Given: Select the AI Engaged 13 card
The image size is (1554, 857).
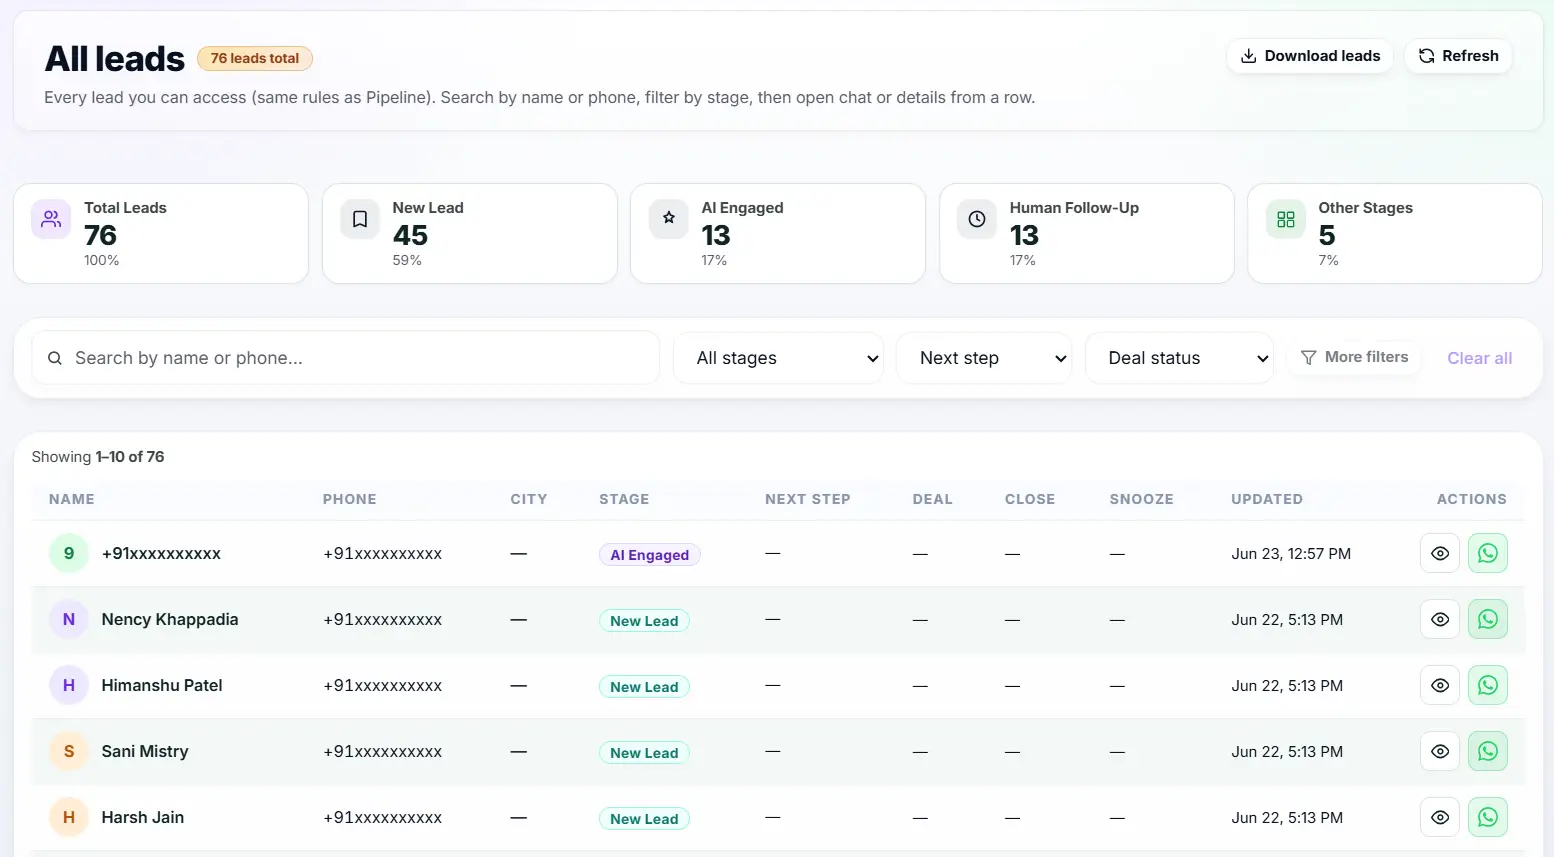Looking at the screenshot, I should click(778, 233).
